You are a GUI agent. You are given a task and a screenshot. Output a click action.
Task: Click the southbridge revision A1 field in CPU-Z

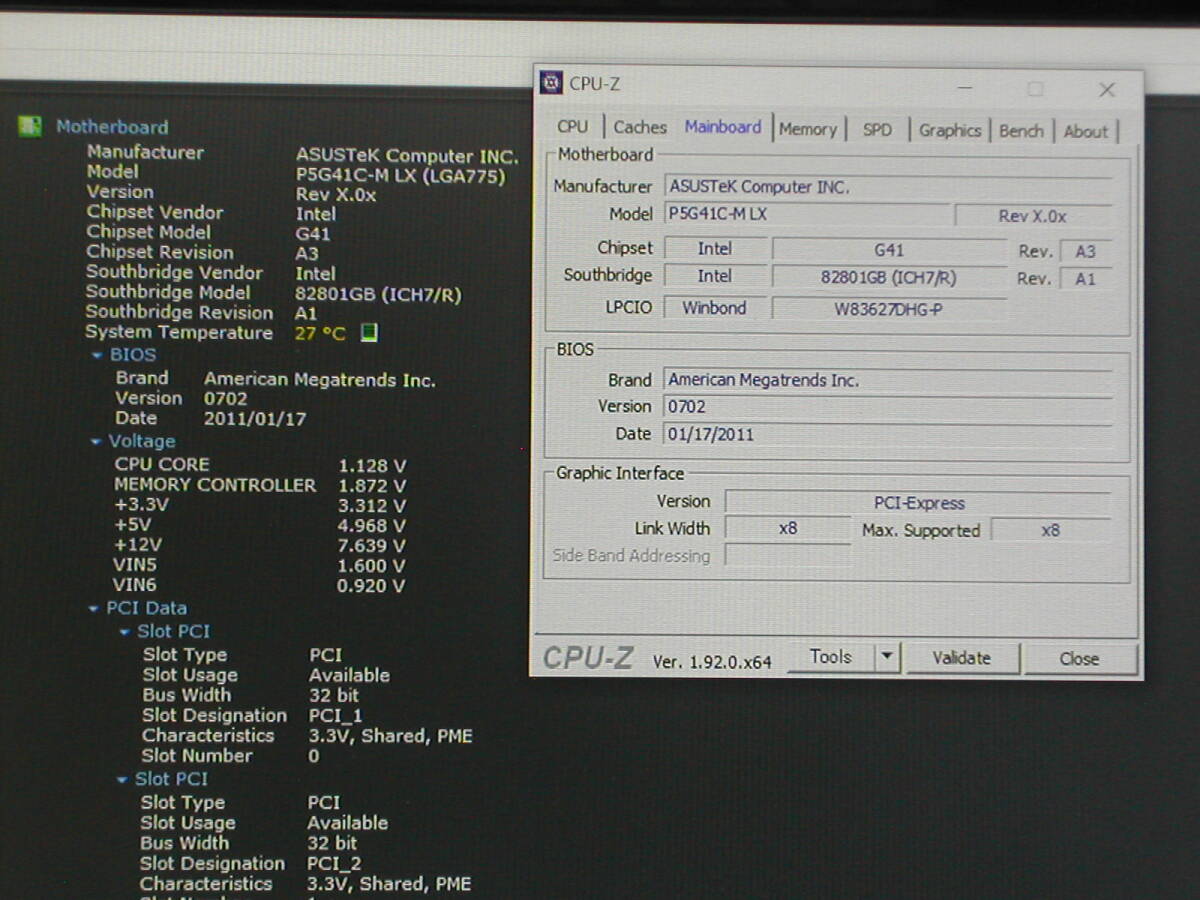point(1086,280)
